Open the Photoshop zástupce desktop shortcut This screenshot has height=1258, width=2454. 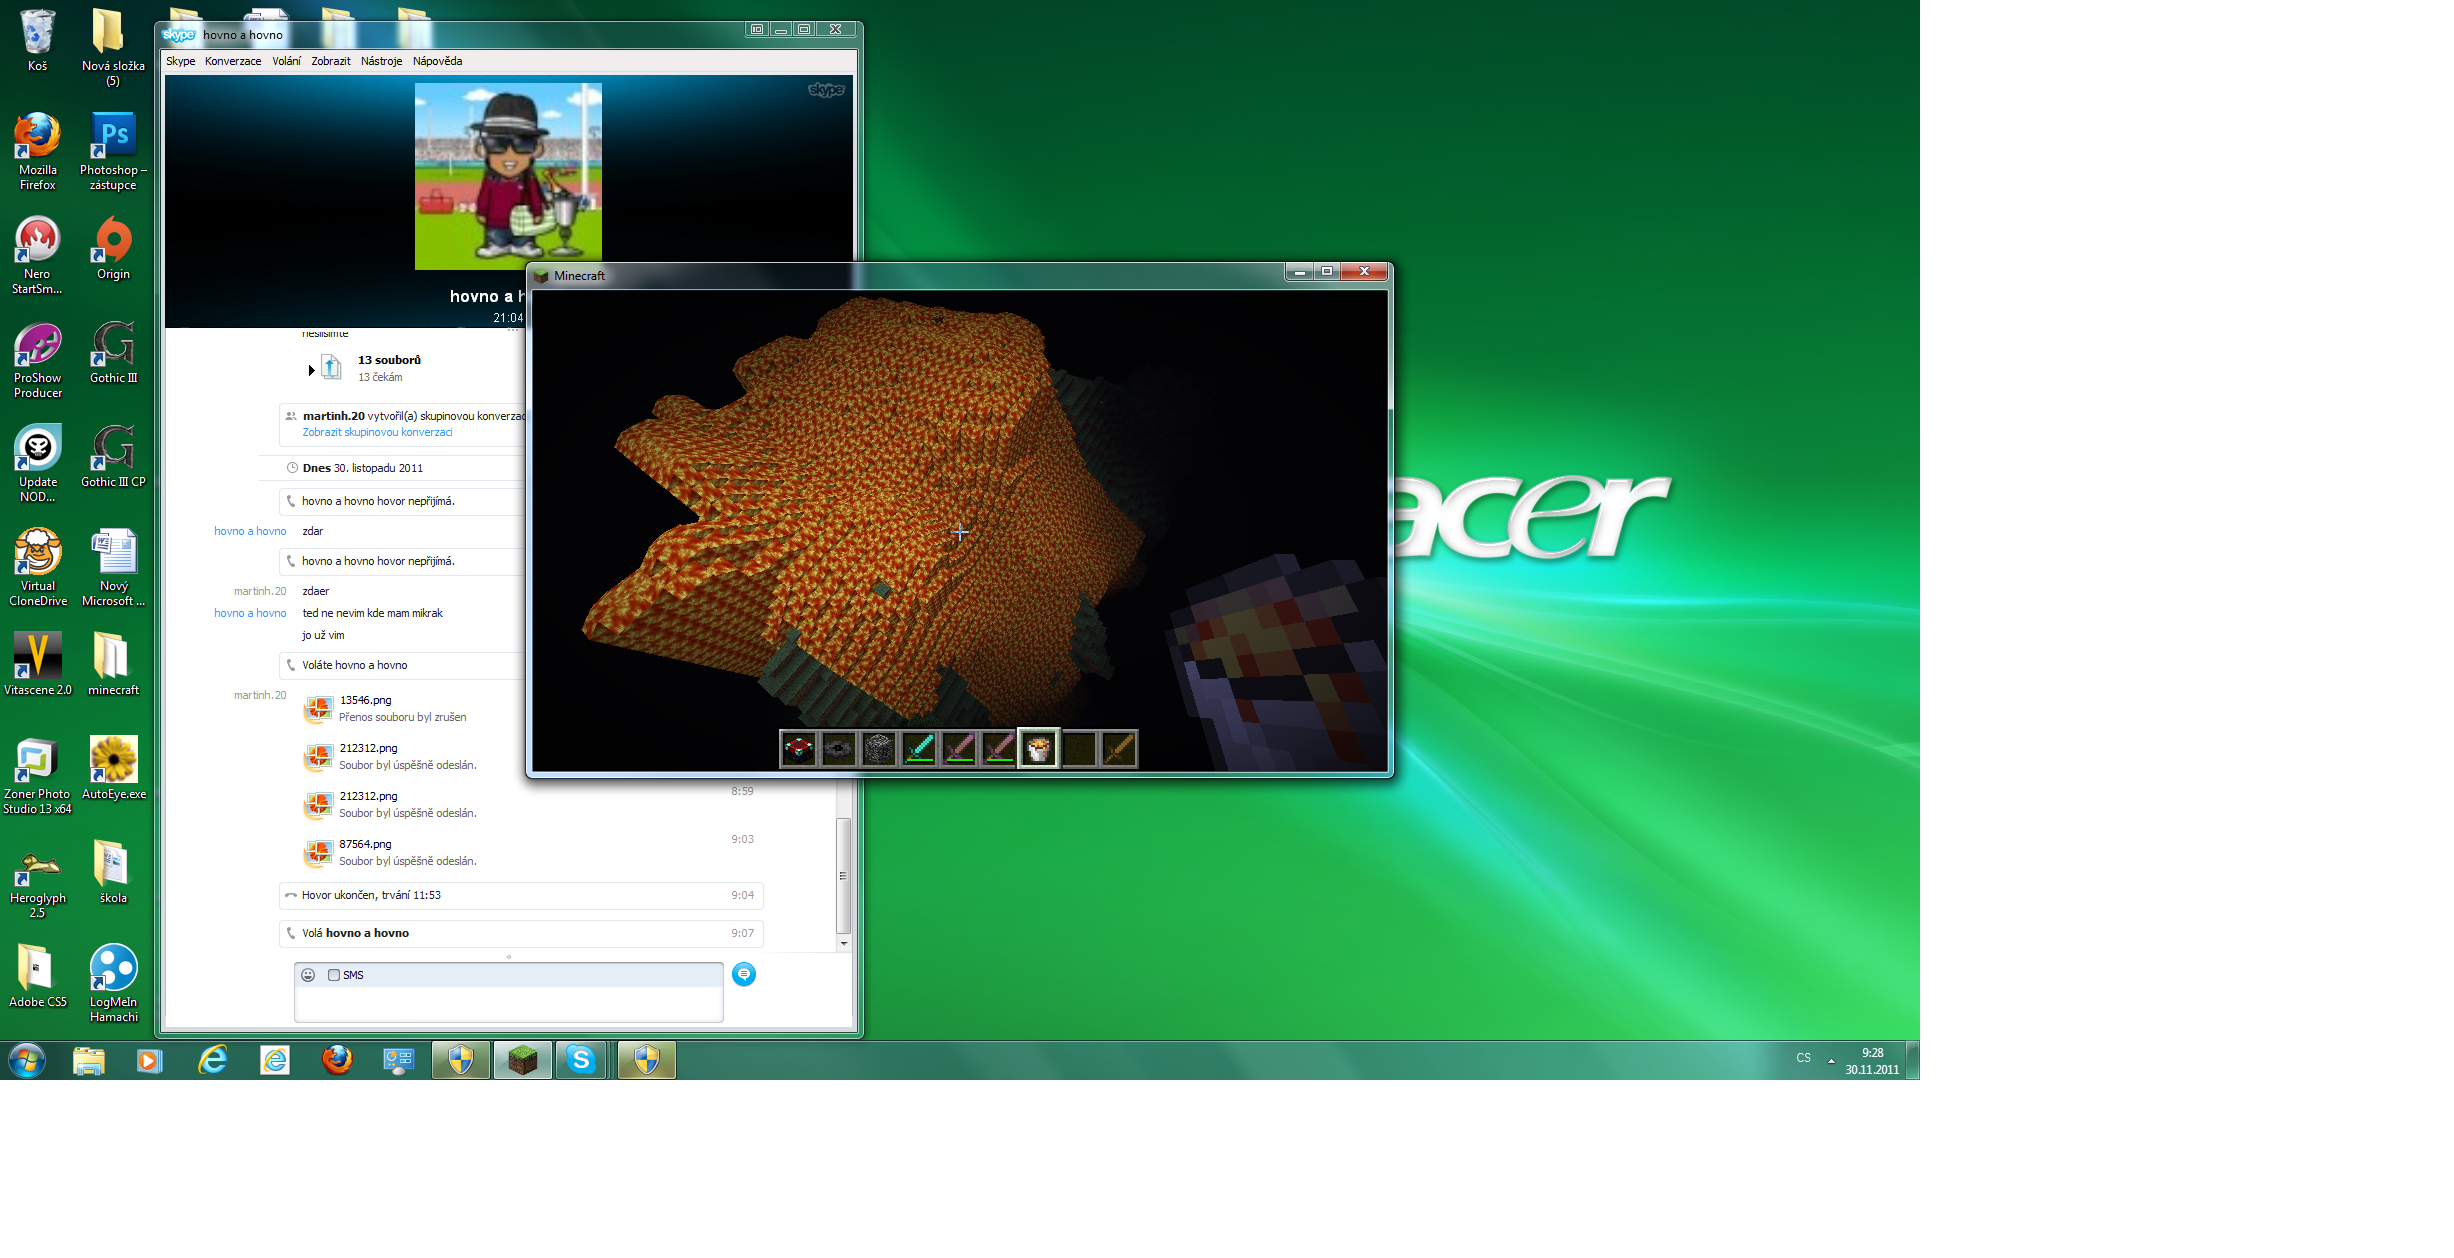pos(113,151)
